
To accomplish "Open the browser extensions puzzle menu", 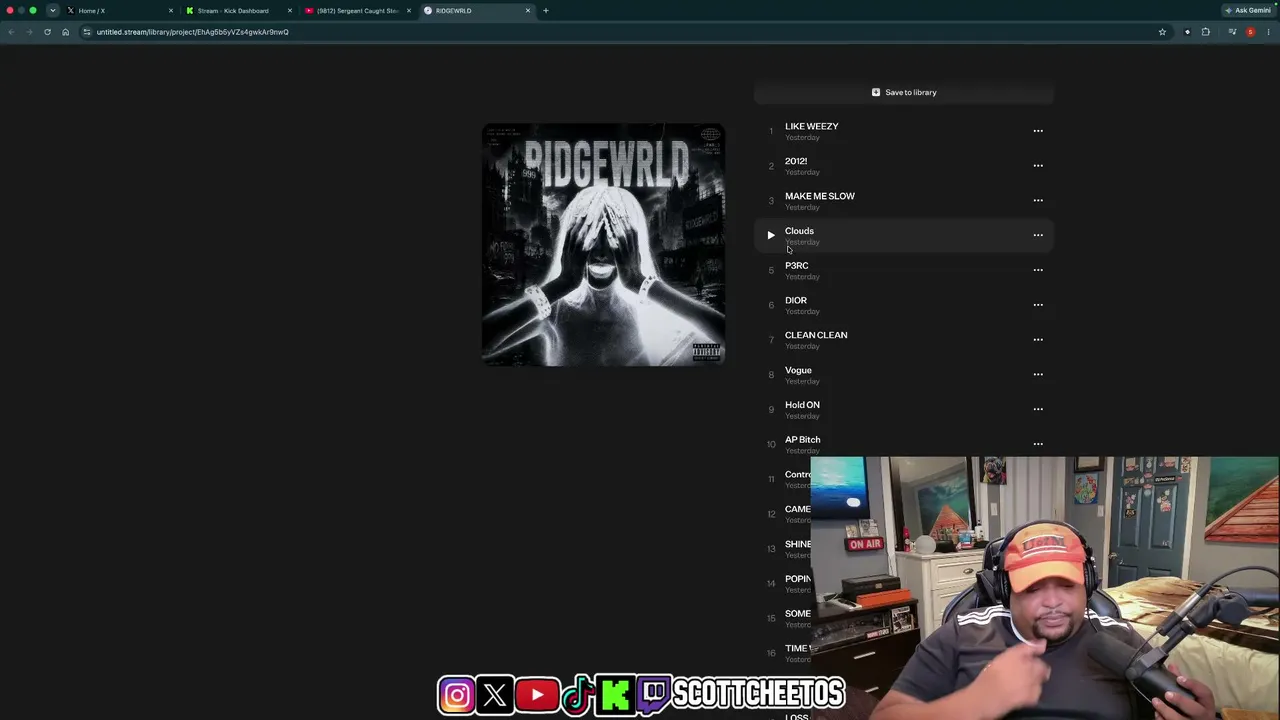I will (1206, 32).
